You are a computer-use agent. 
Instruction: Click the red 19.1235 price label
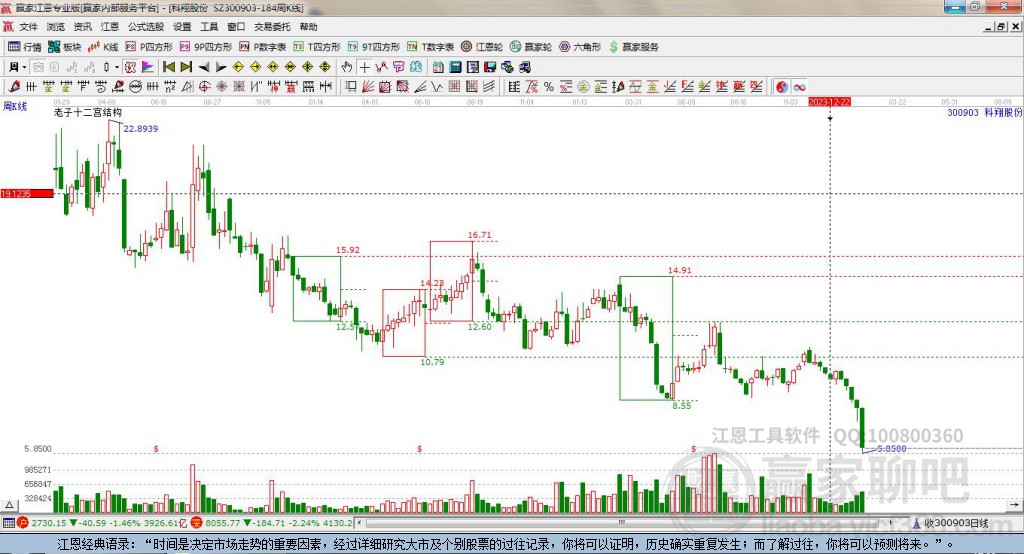[x=27, y=193]
